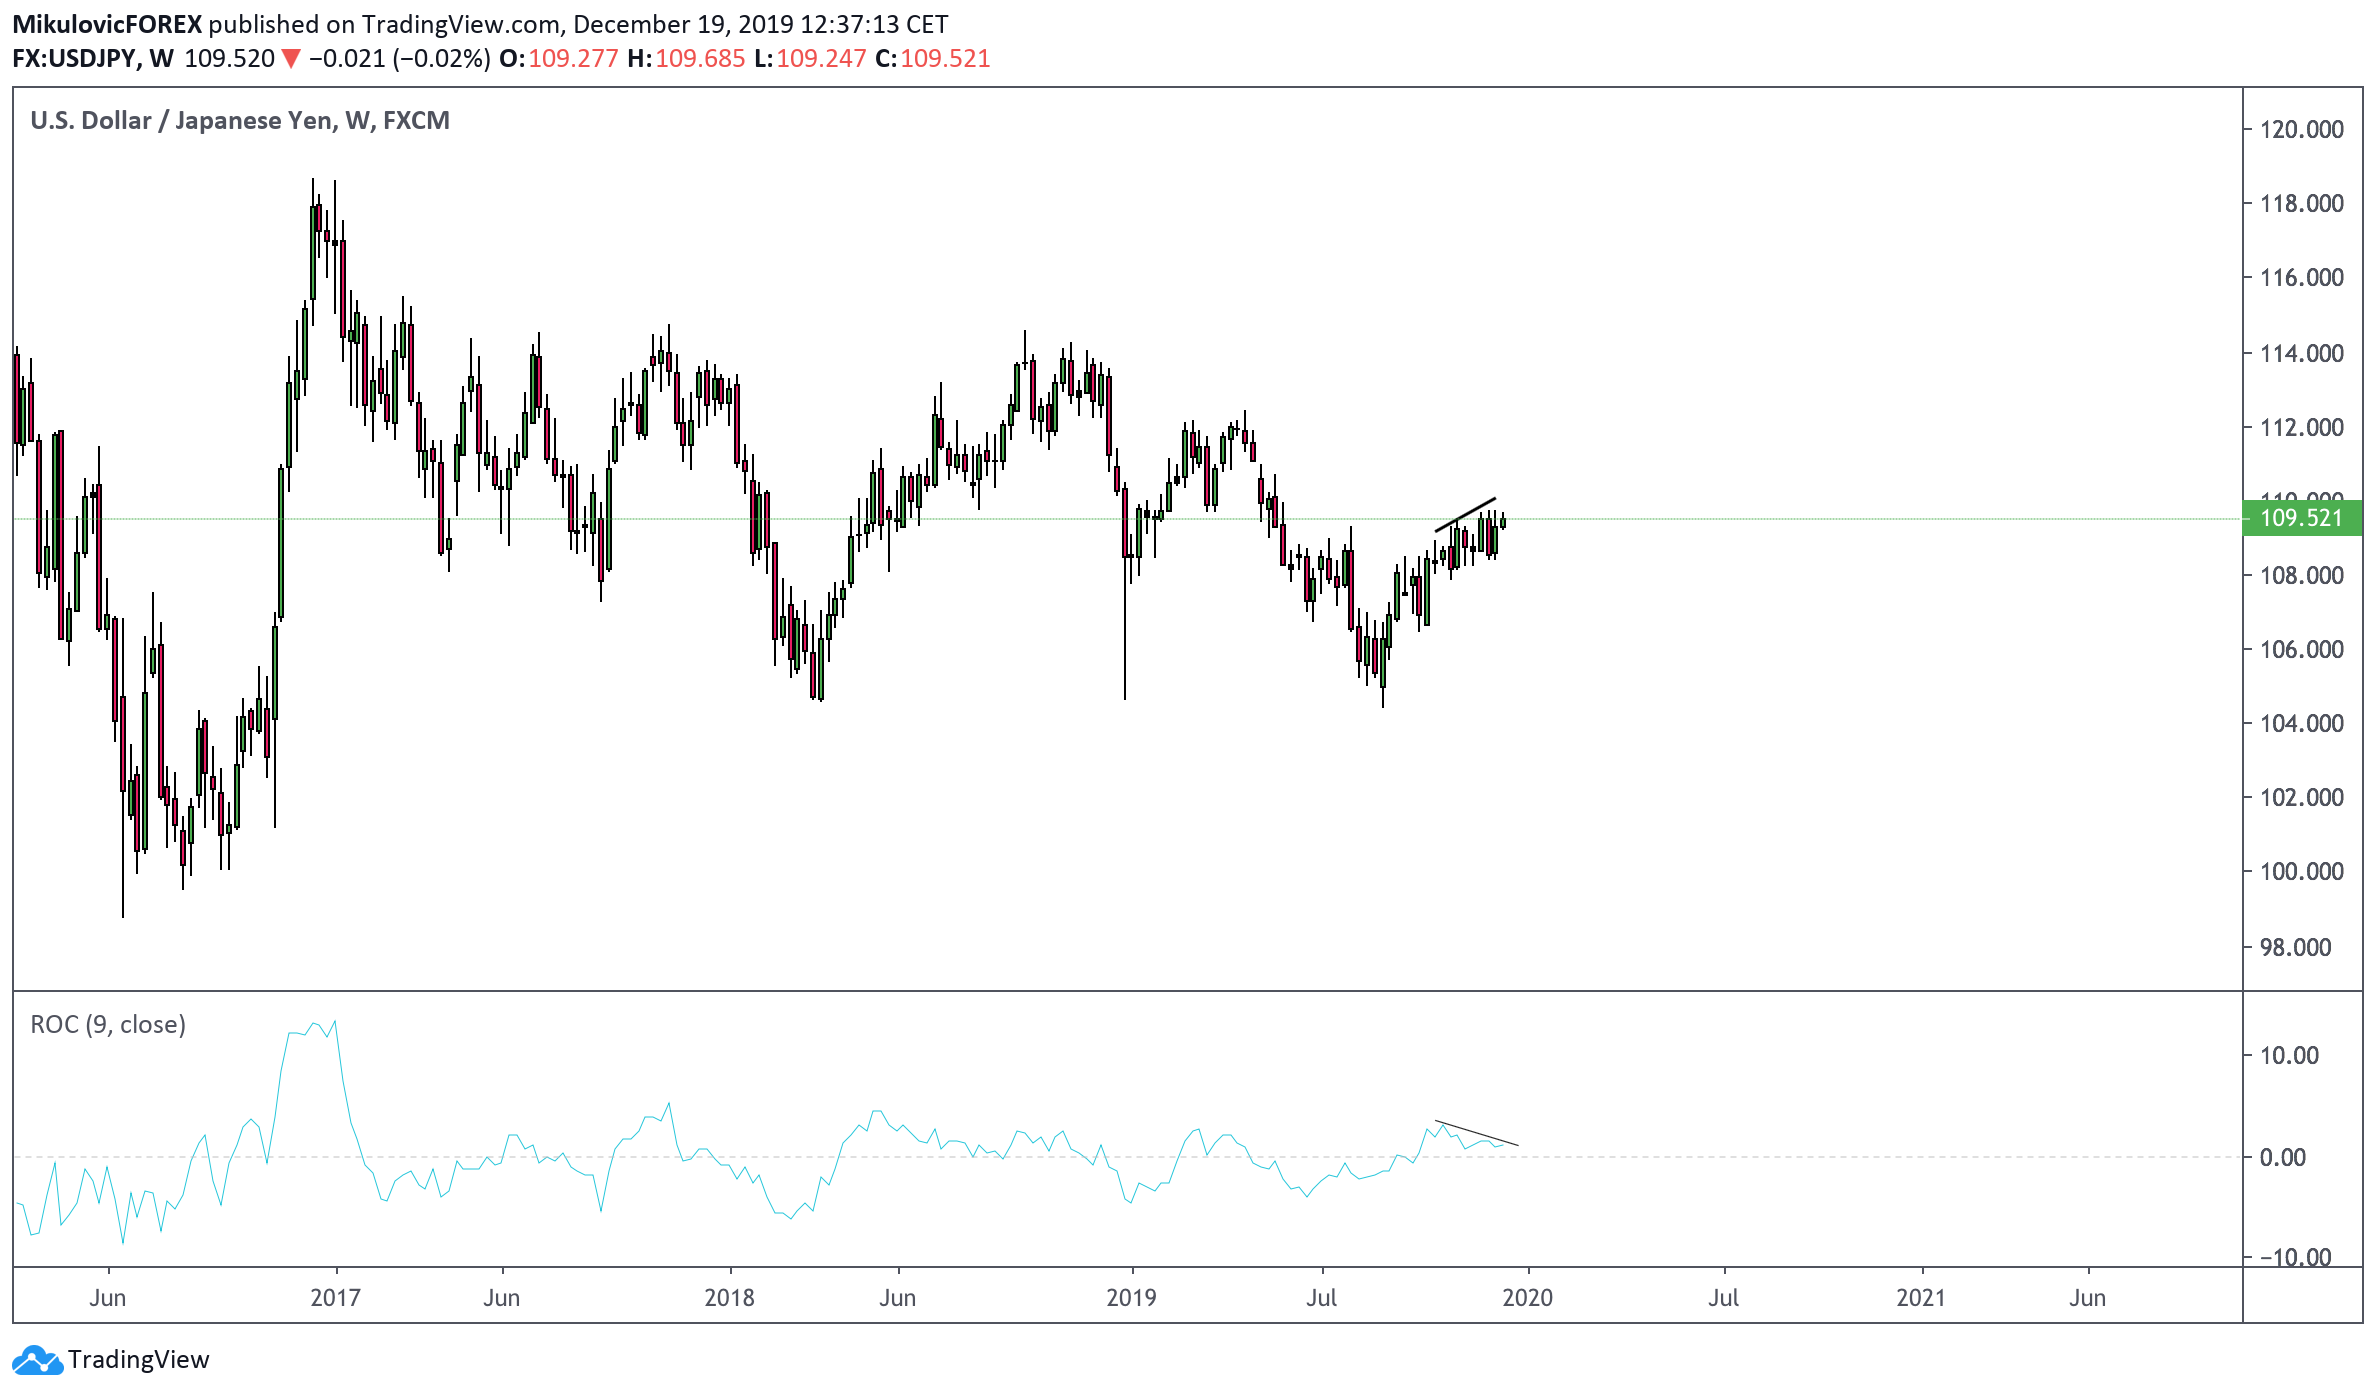Click the close value 109.521 in header
This screenshot has width=2376, height=1396.
tap(945, 58)
